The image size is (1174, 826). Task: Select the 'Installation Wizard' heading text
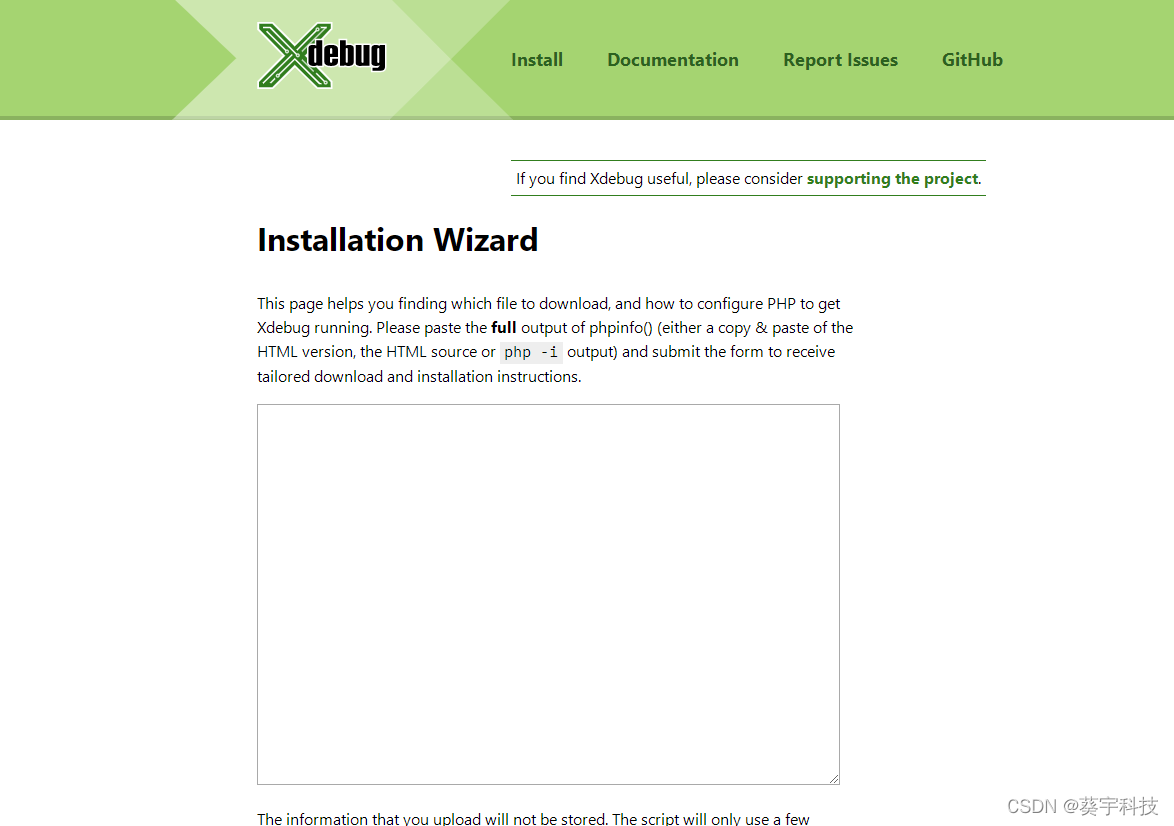(x=398, y=240)
